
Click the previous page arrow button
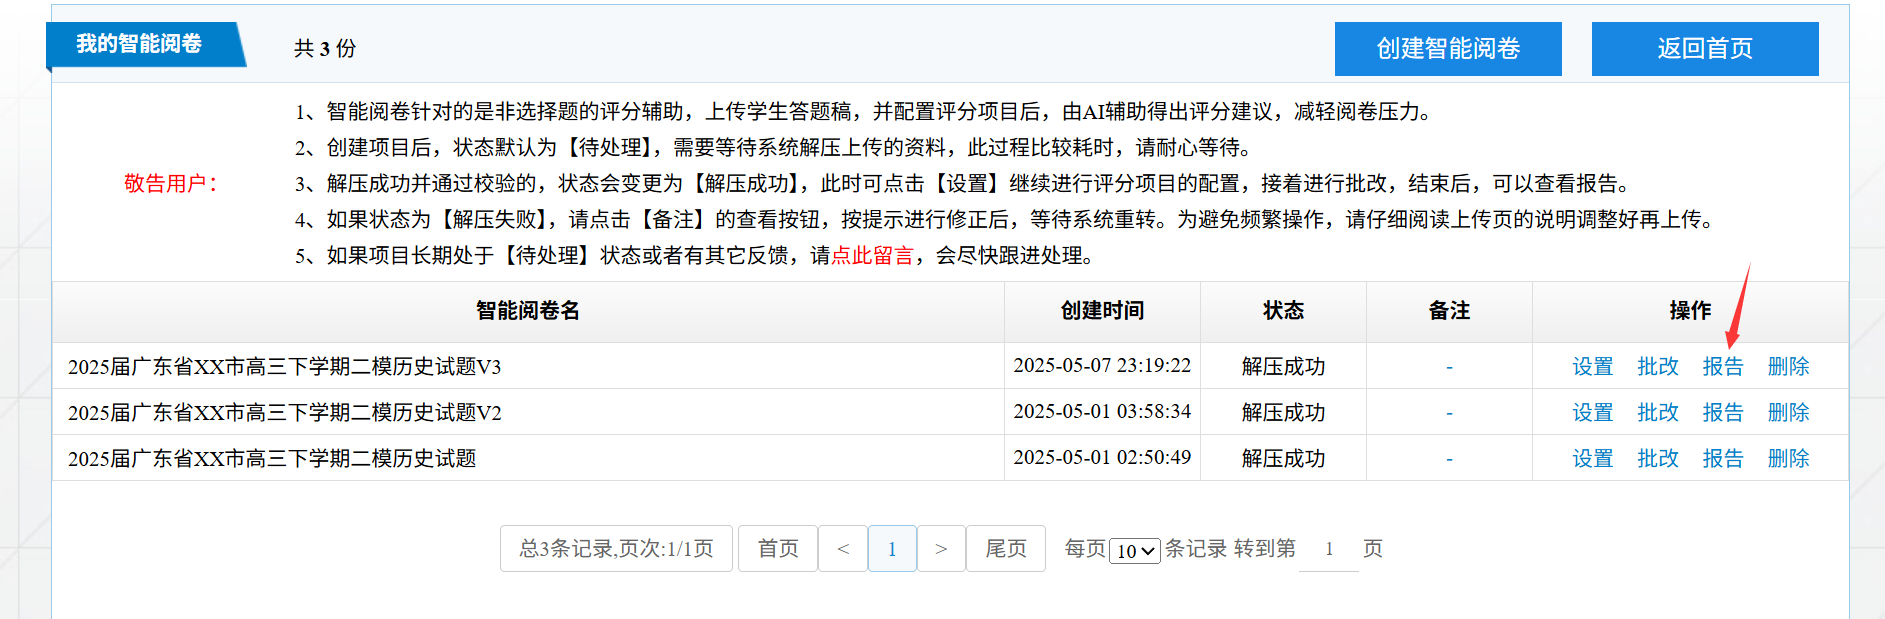843,549
